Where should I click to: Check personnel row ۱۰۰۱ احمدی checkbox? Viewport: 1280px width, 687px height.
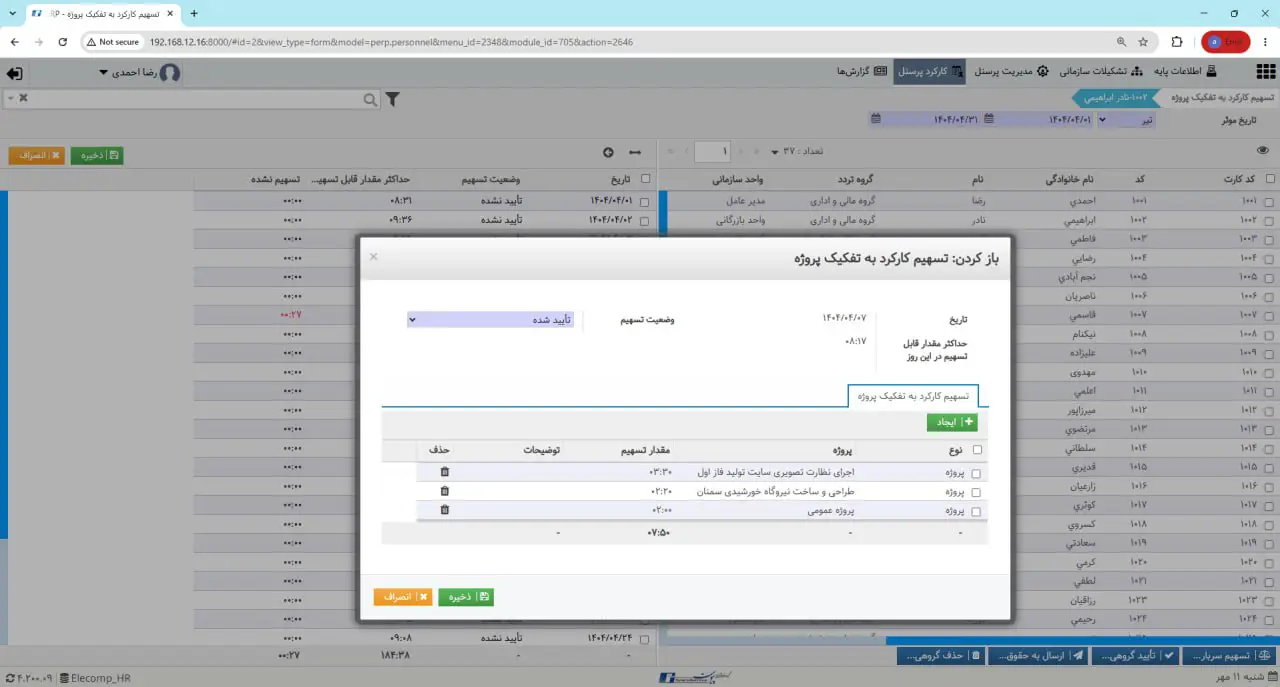[1269, 202]
